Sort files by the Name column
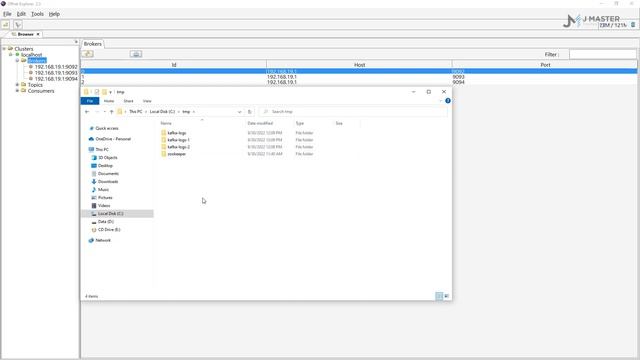 [166, 123]
